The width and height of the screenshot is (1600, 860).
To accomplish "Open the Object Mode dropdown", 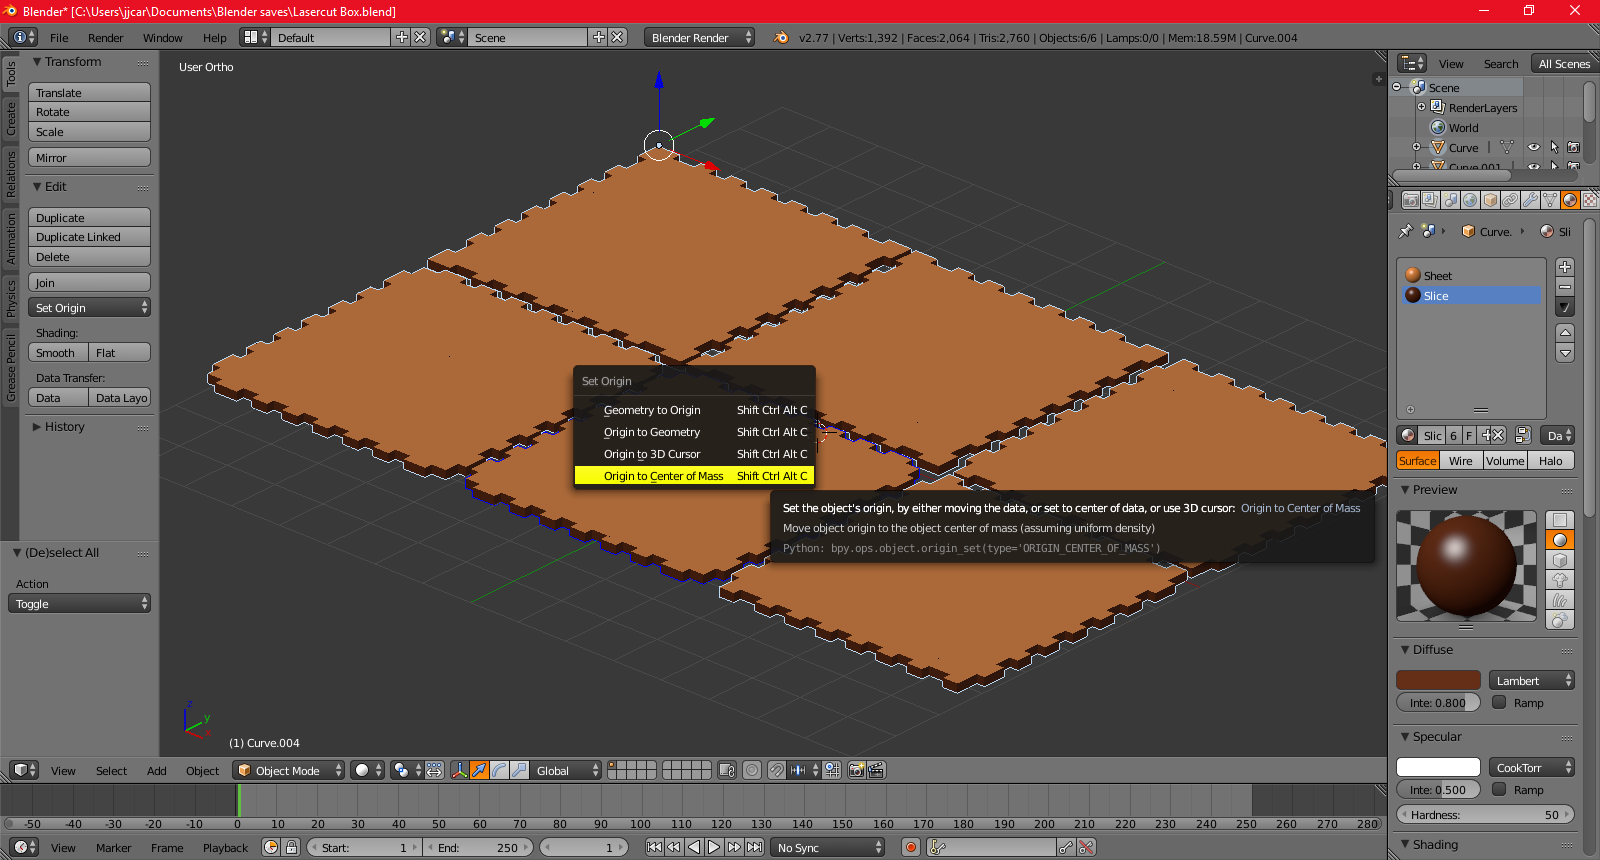I will [x=288, y=770].
